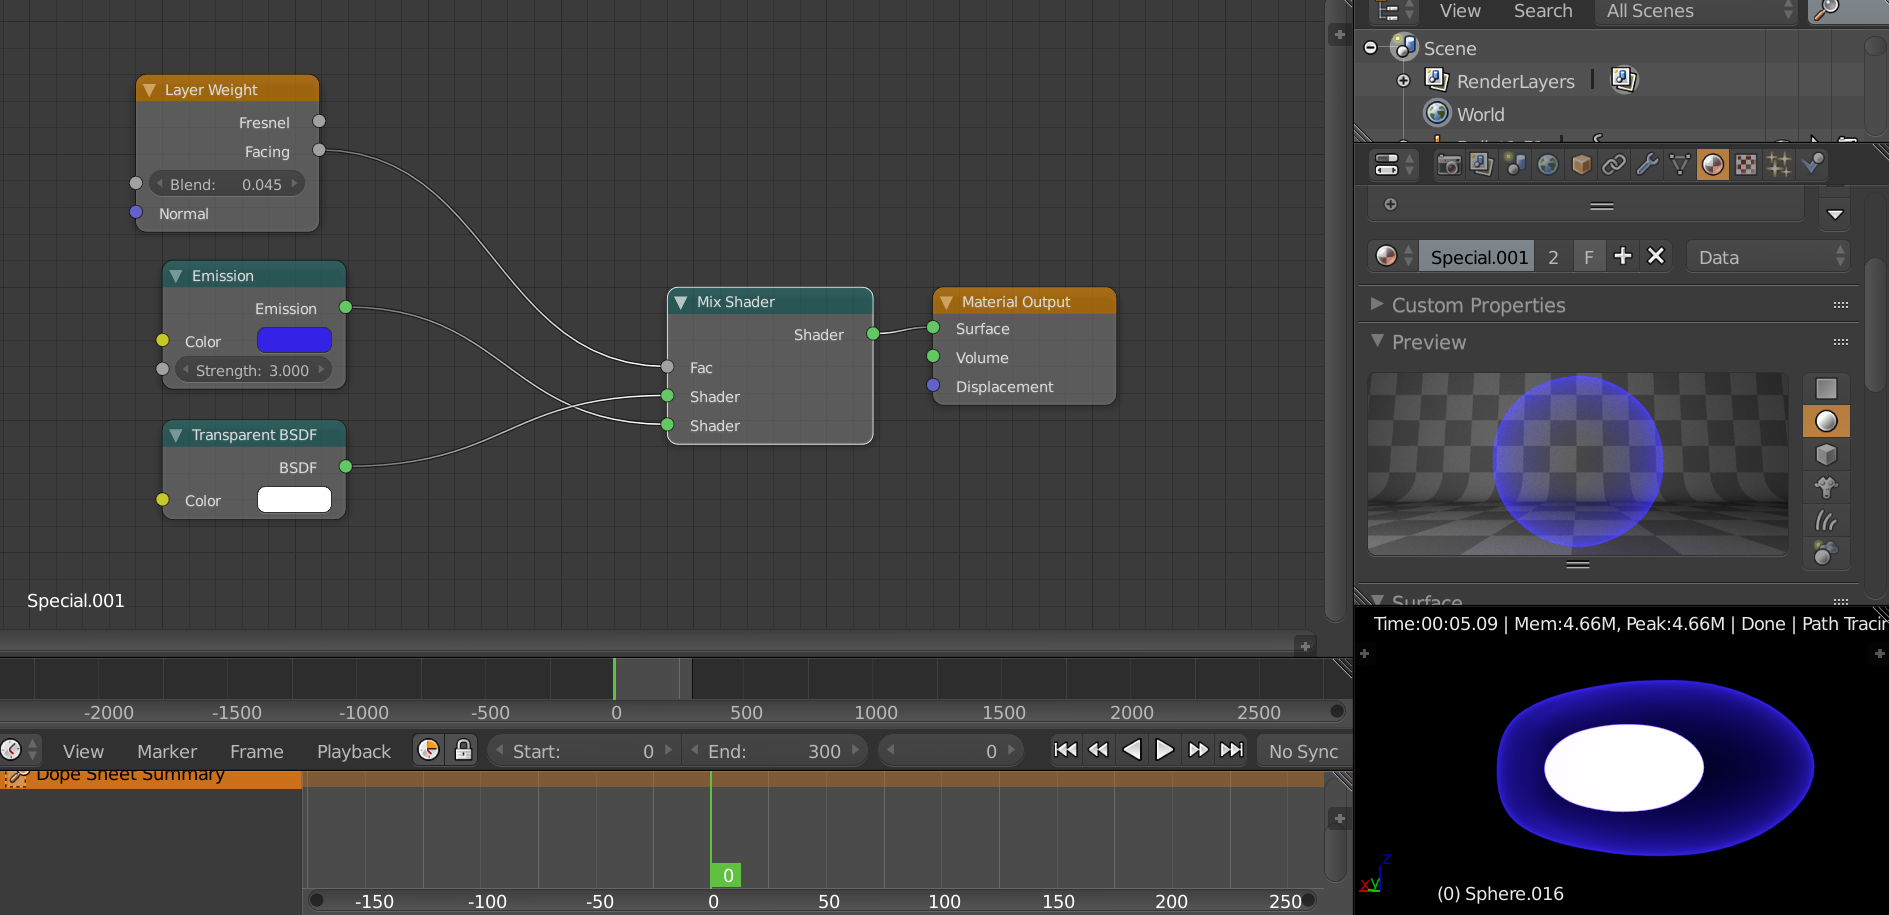Open the outliner Search menu
The height and width of the screenshot is (915, 1889).
(1543, 11)
